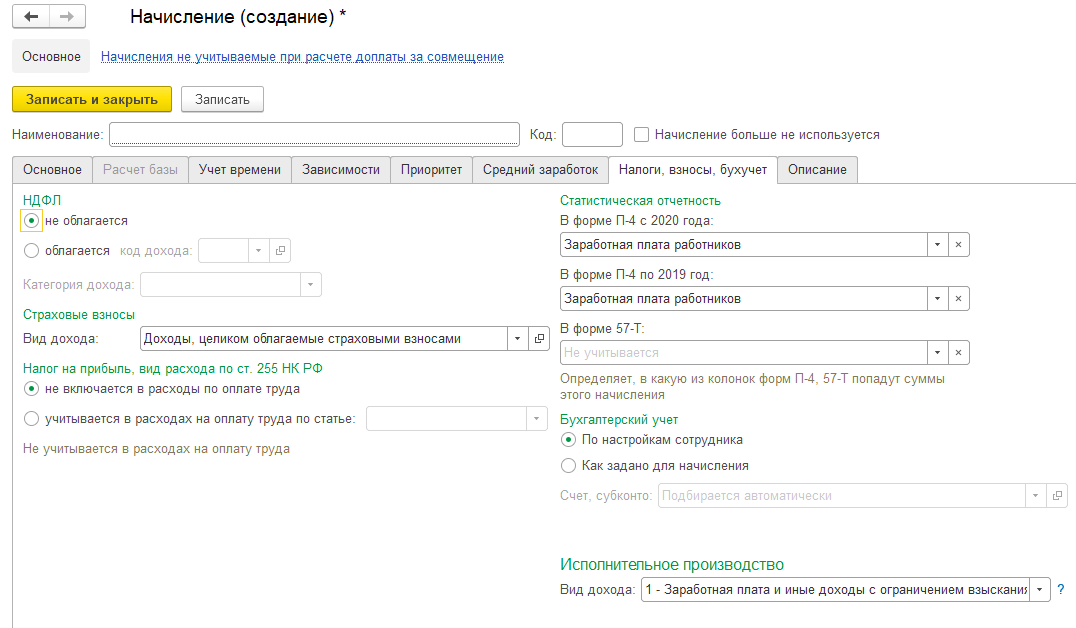1076x628 pixels.
Task: Expand the 'В форме 57-Т' dropdown list
Action: tap(937, 353)
